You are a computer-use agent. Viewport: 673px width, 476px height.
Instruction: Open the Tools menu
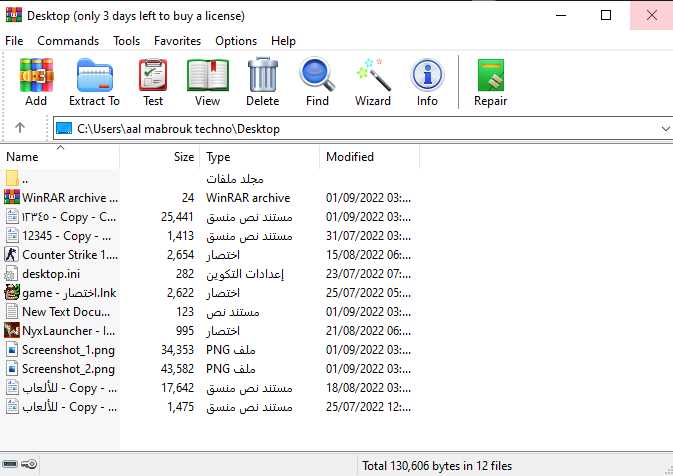(x=127, y=41)
